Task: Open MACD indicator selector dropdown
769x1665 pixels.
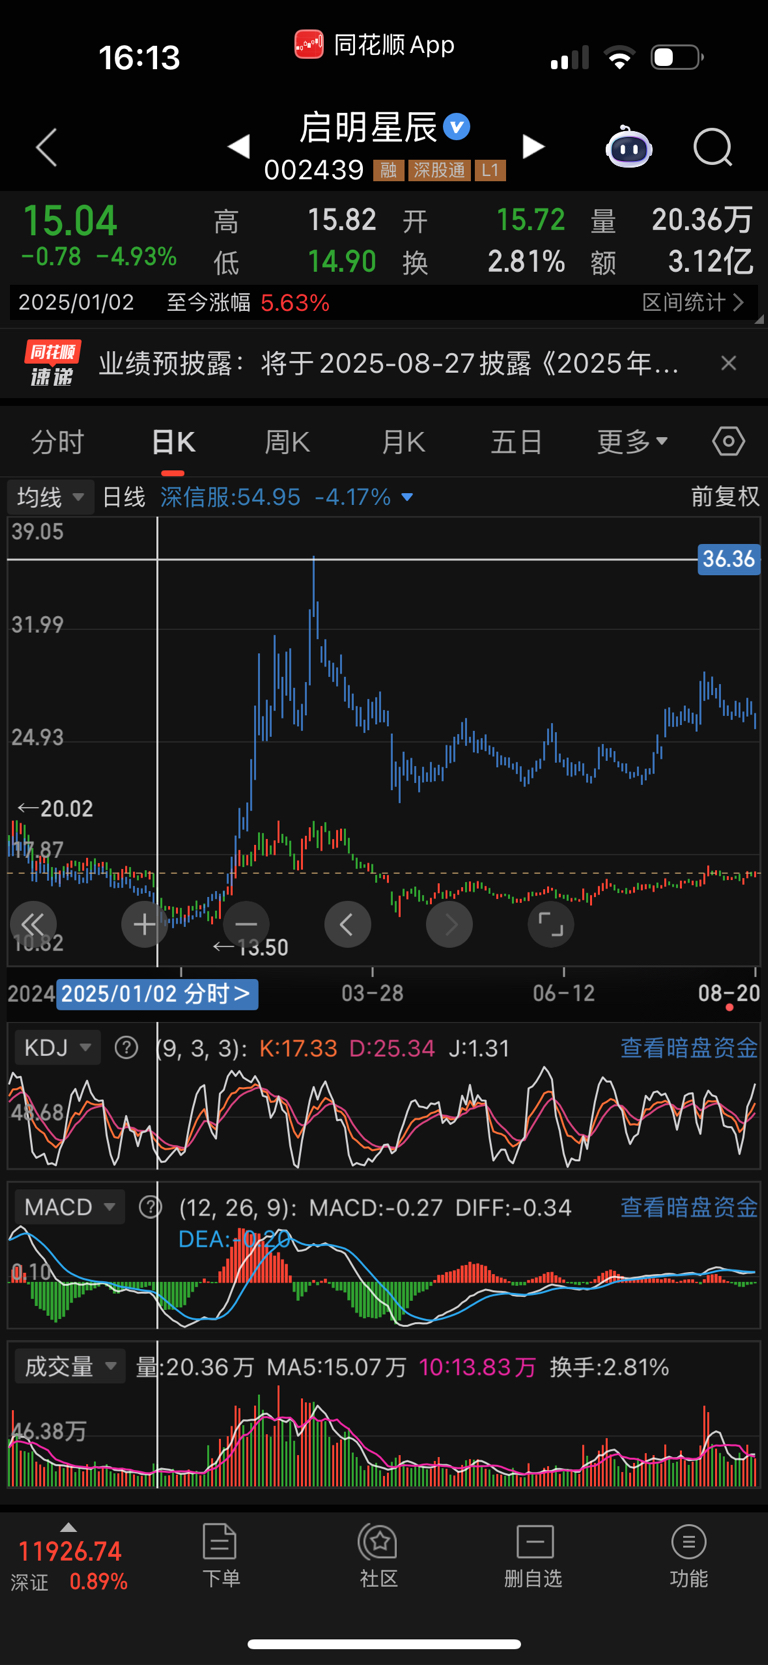Action: 70,1207
